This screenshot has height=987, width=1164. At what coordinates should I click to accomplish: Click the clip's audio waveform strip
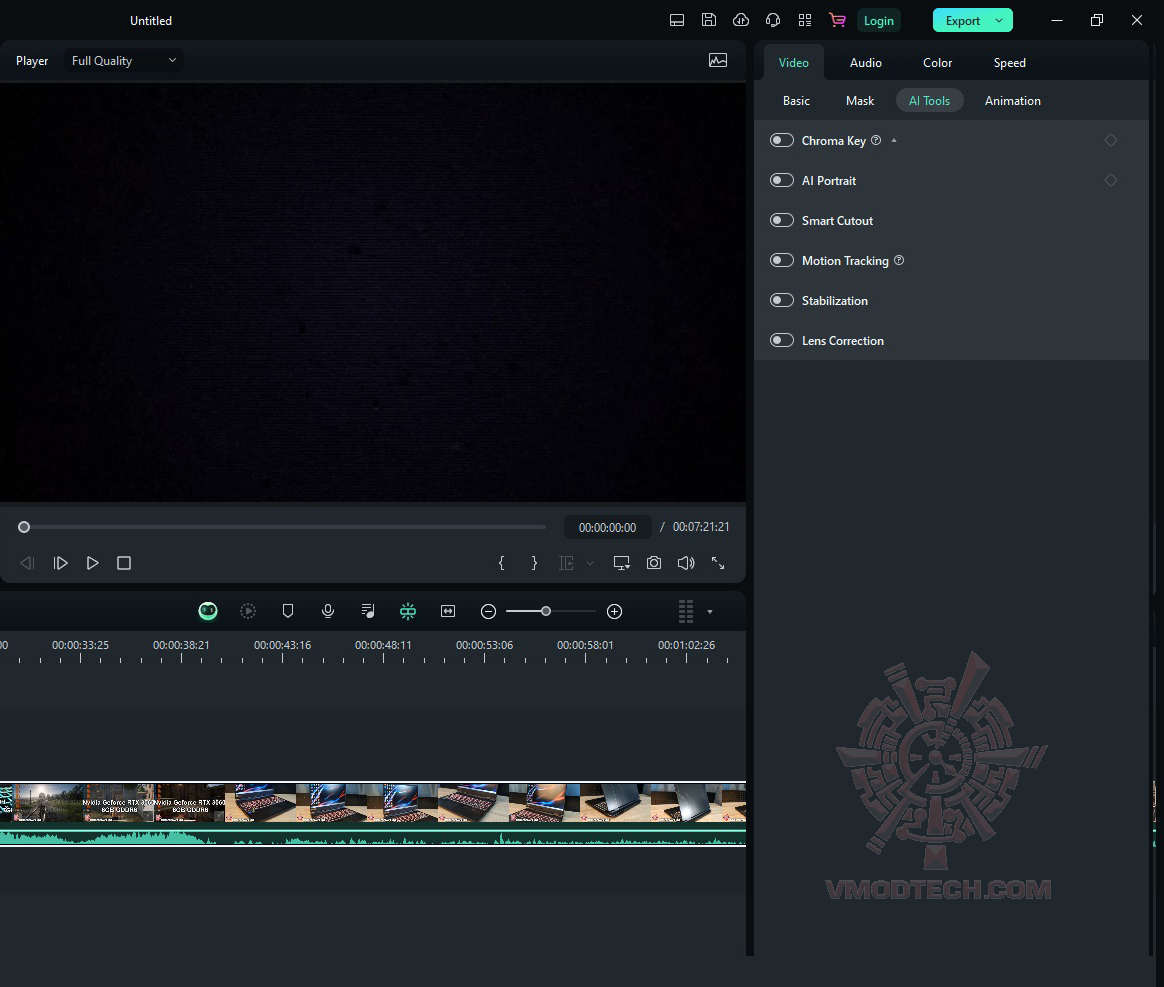coord(373,838)
